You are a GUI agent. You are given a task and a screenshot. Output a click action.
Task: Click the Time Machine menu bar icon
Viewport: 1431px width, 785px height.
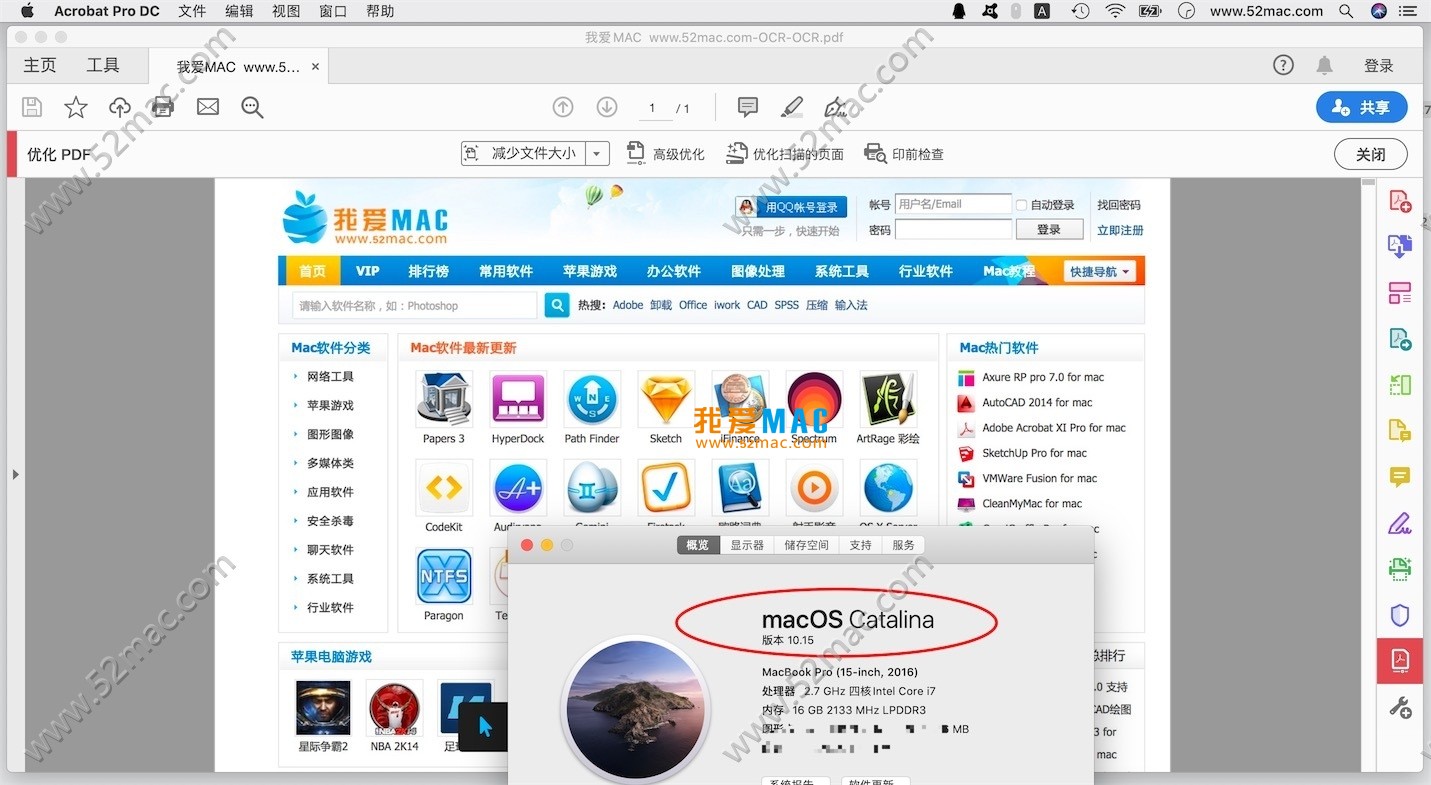click(1080, 11)
